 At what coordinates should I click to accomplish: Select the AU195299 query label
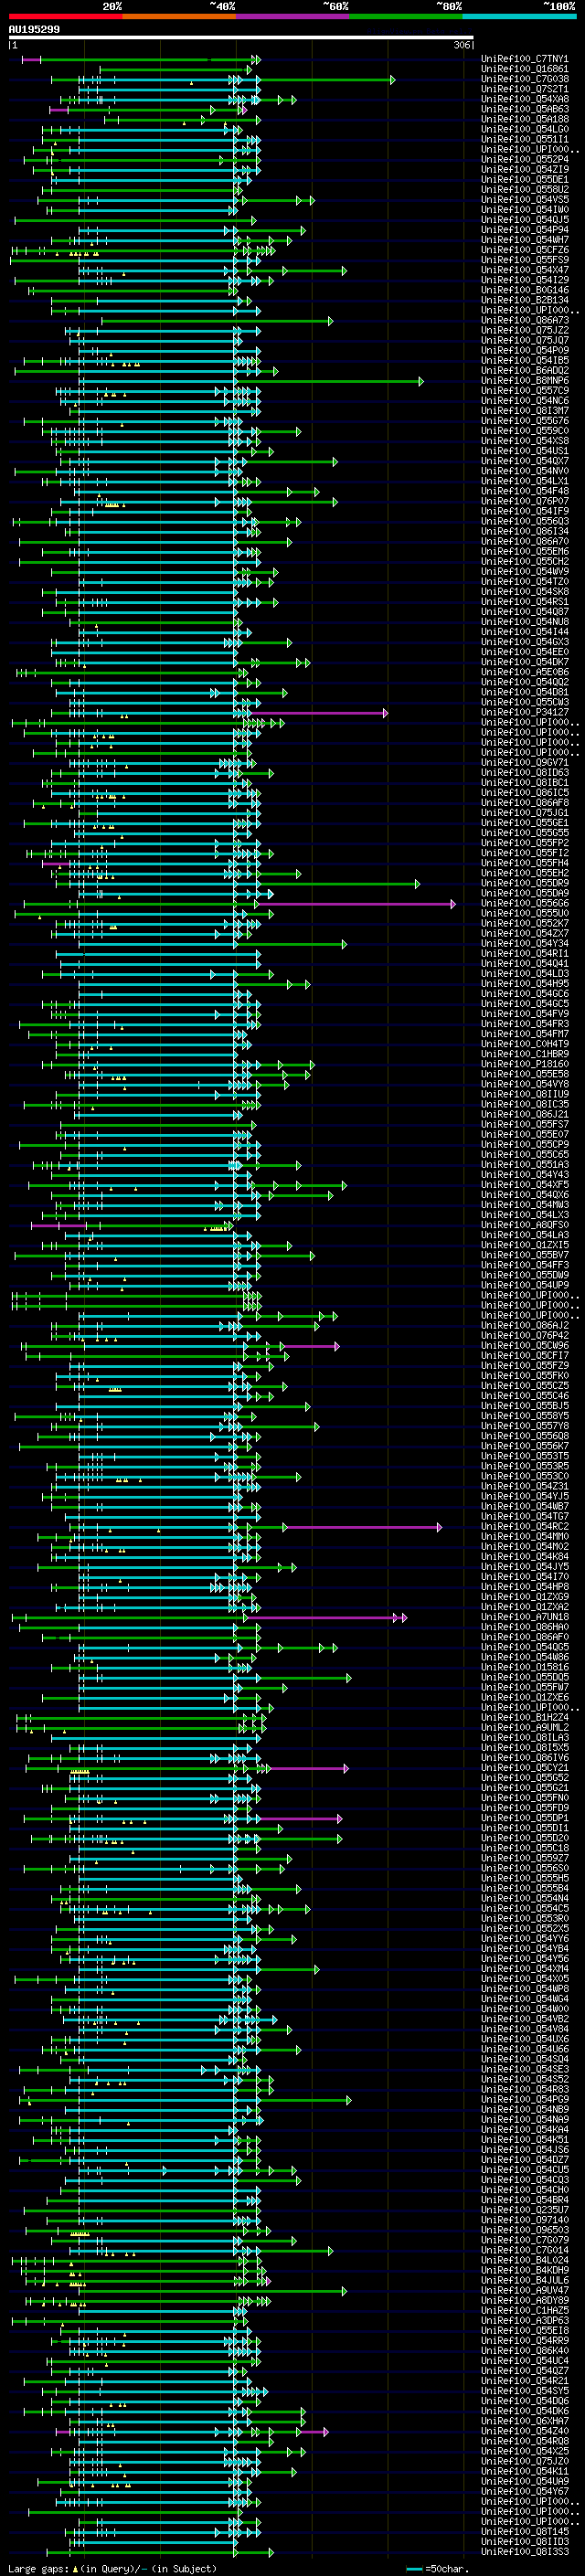[34, 30]
